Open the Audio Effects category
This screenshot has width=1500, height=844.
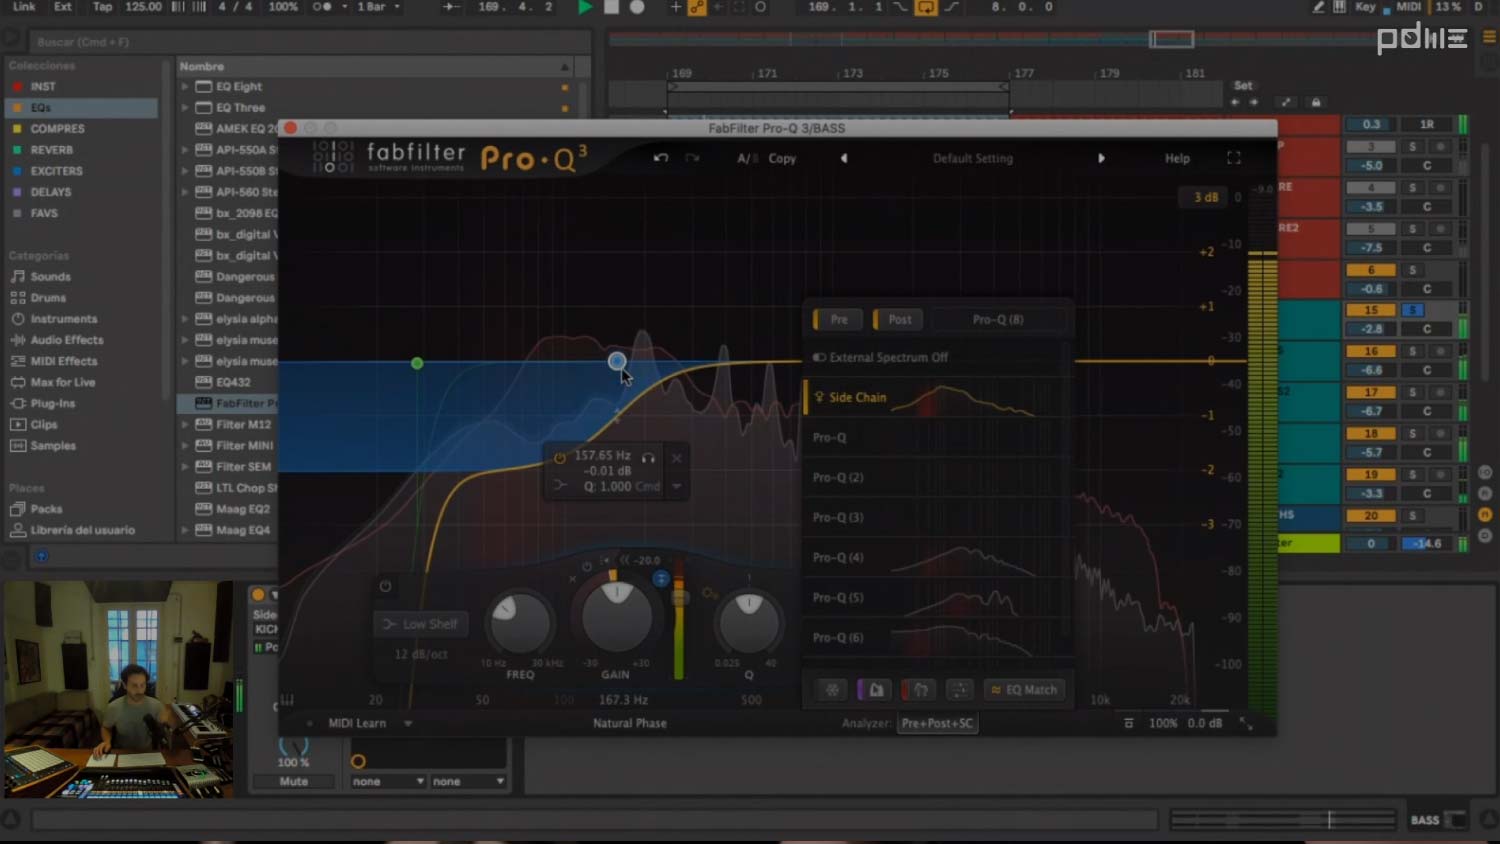coord(66,340)
